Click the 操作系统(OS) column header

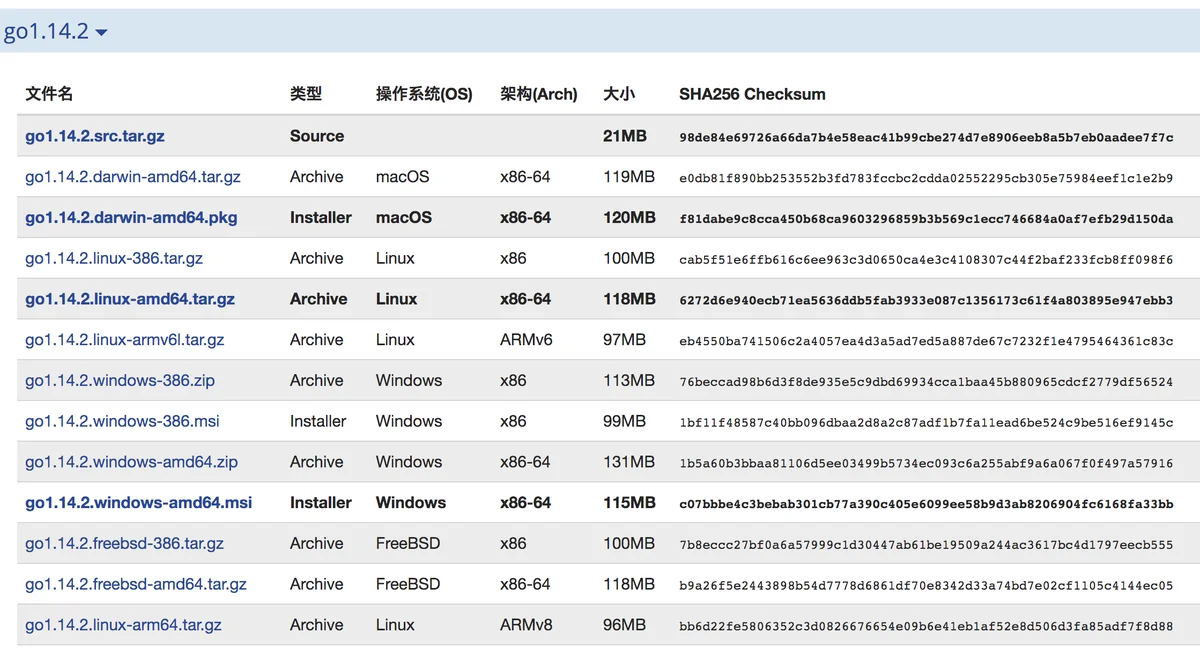tap(424, 94)
